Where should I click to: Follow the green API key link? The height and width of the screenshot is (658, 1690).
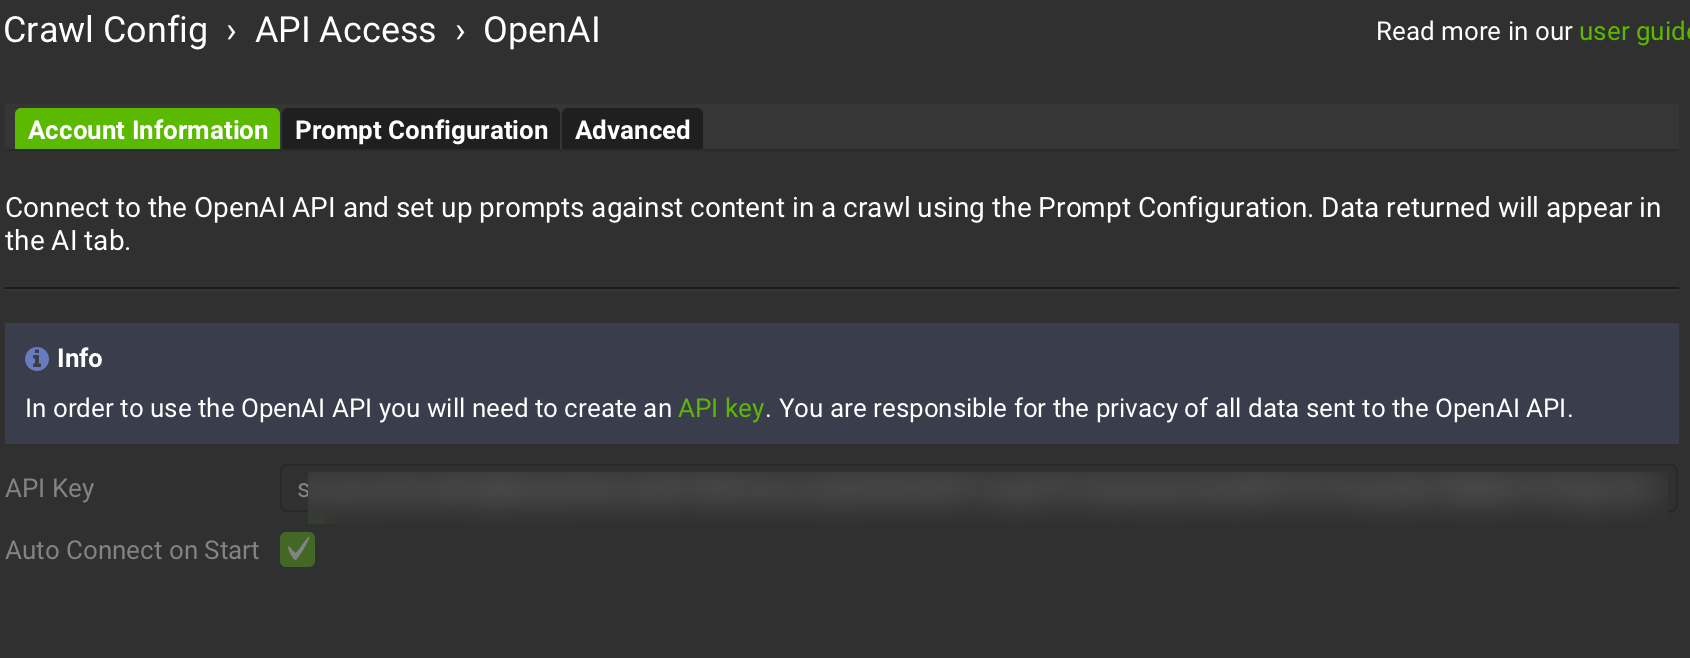tap(721, 409)
